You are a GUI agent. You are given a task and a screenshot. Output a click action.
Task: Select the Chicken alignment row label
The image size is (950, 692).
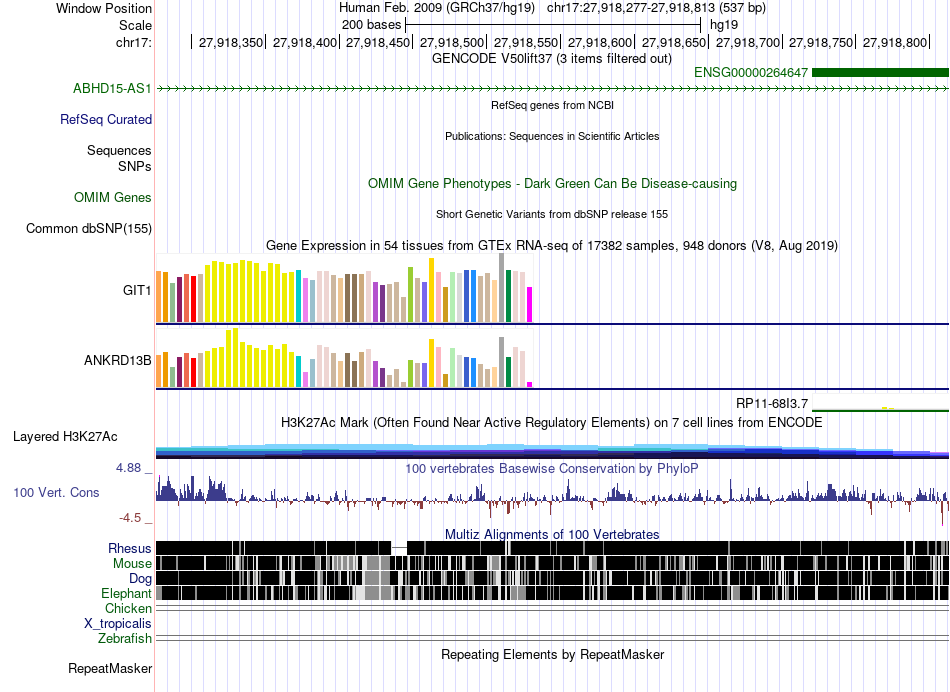click(128, 608)
